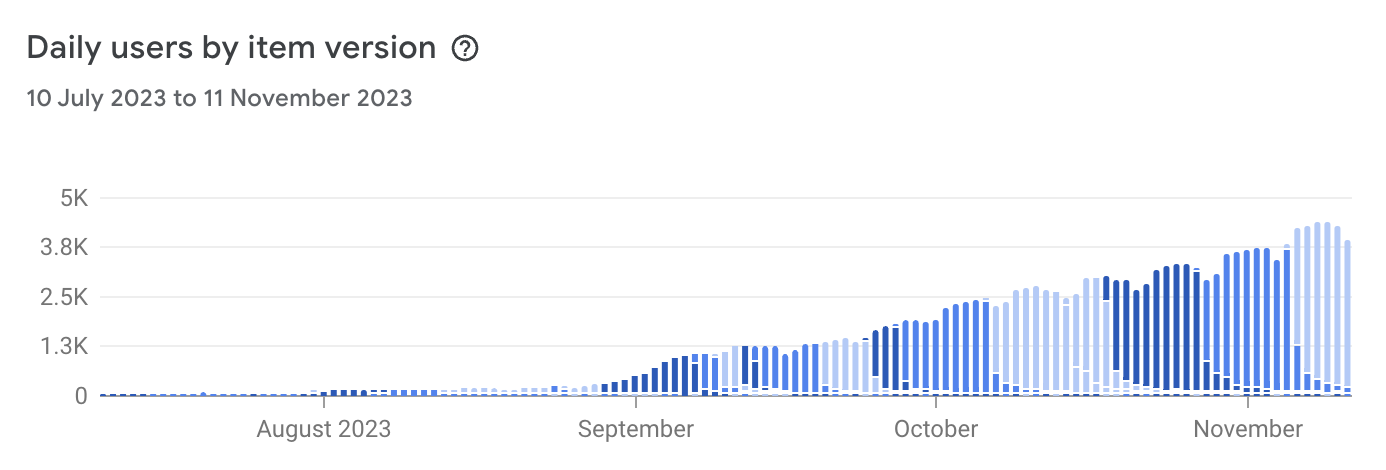1386x470 pixels.
Task: Click the August 2023 tick mark on the axis
Action: [323, 402]
